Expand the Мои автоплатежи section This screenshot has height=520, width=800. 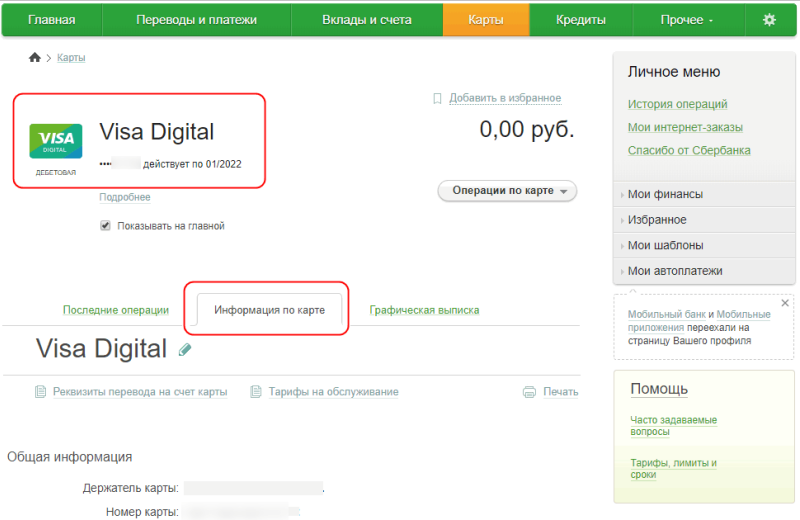674,271
